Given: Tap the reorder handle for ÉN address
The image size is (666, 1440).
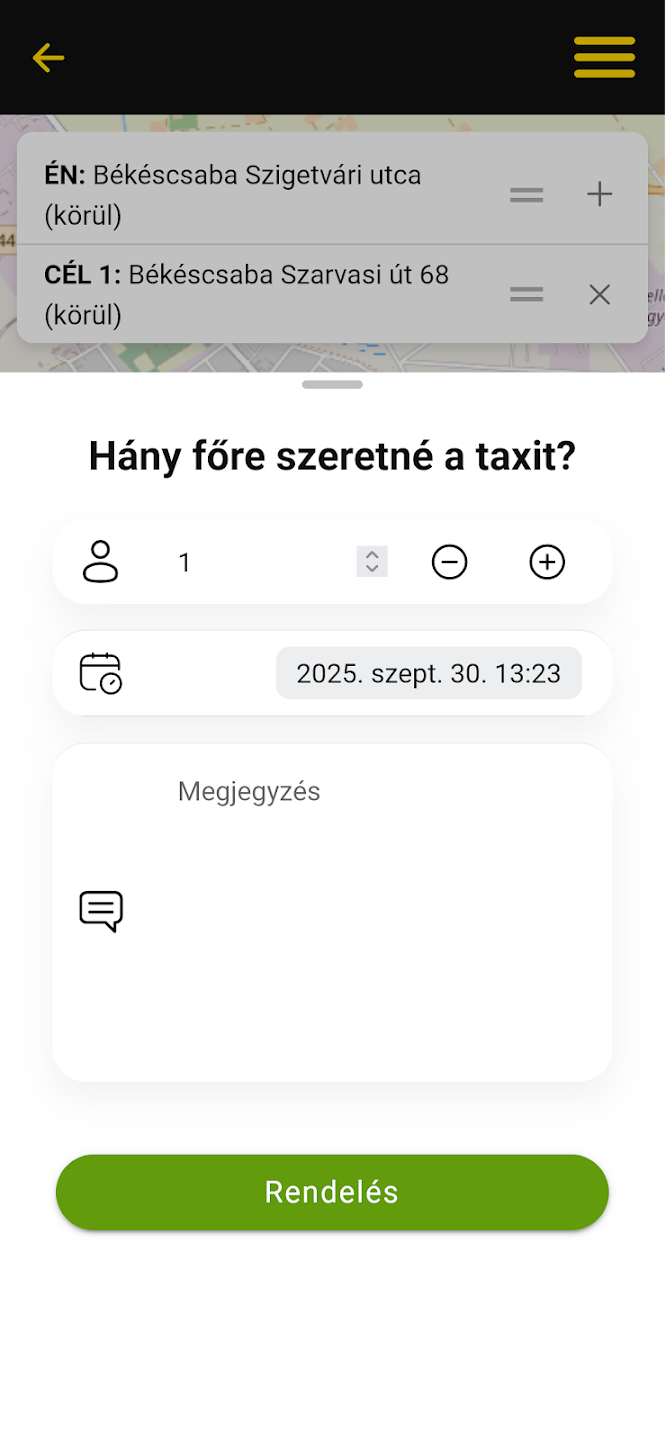Looking at the screenshot, I should pyautogui.click(x=526, y=194).
